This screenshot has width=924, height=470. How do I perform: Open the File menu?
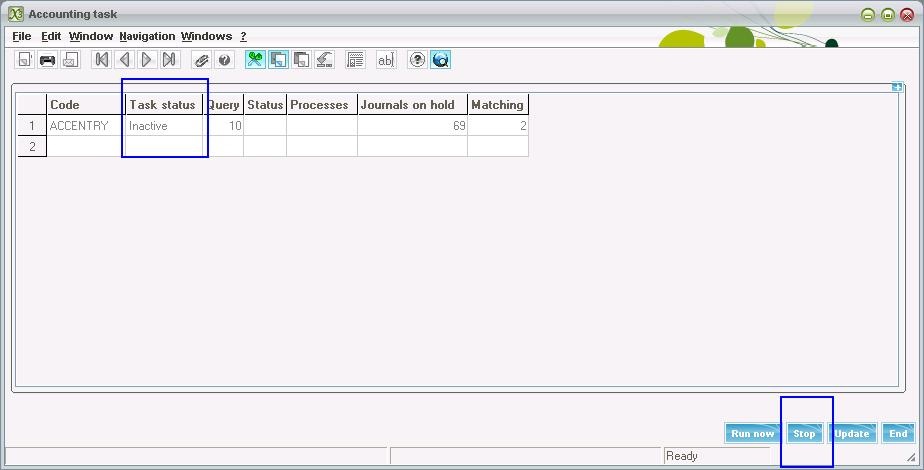pos(22,36)
